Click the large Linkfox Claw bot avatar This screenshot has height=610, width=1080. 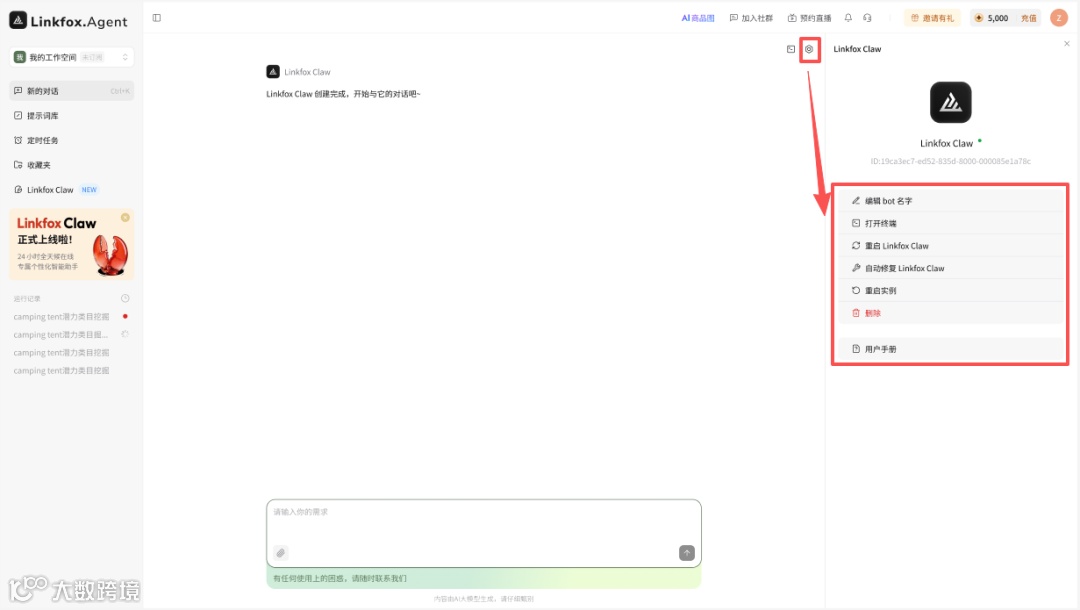coord(951,103)
